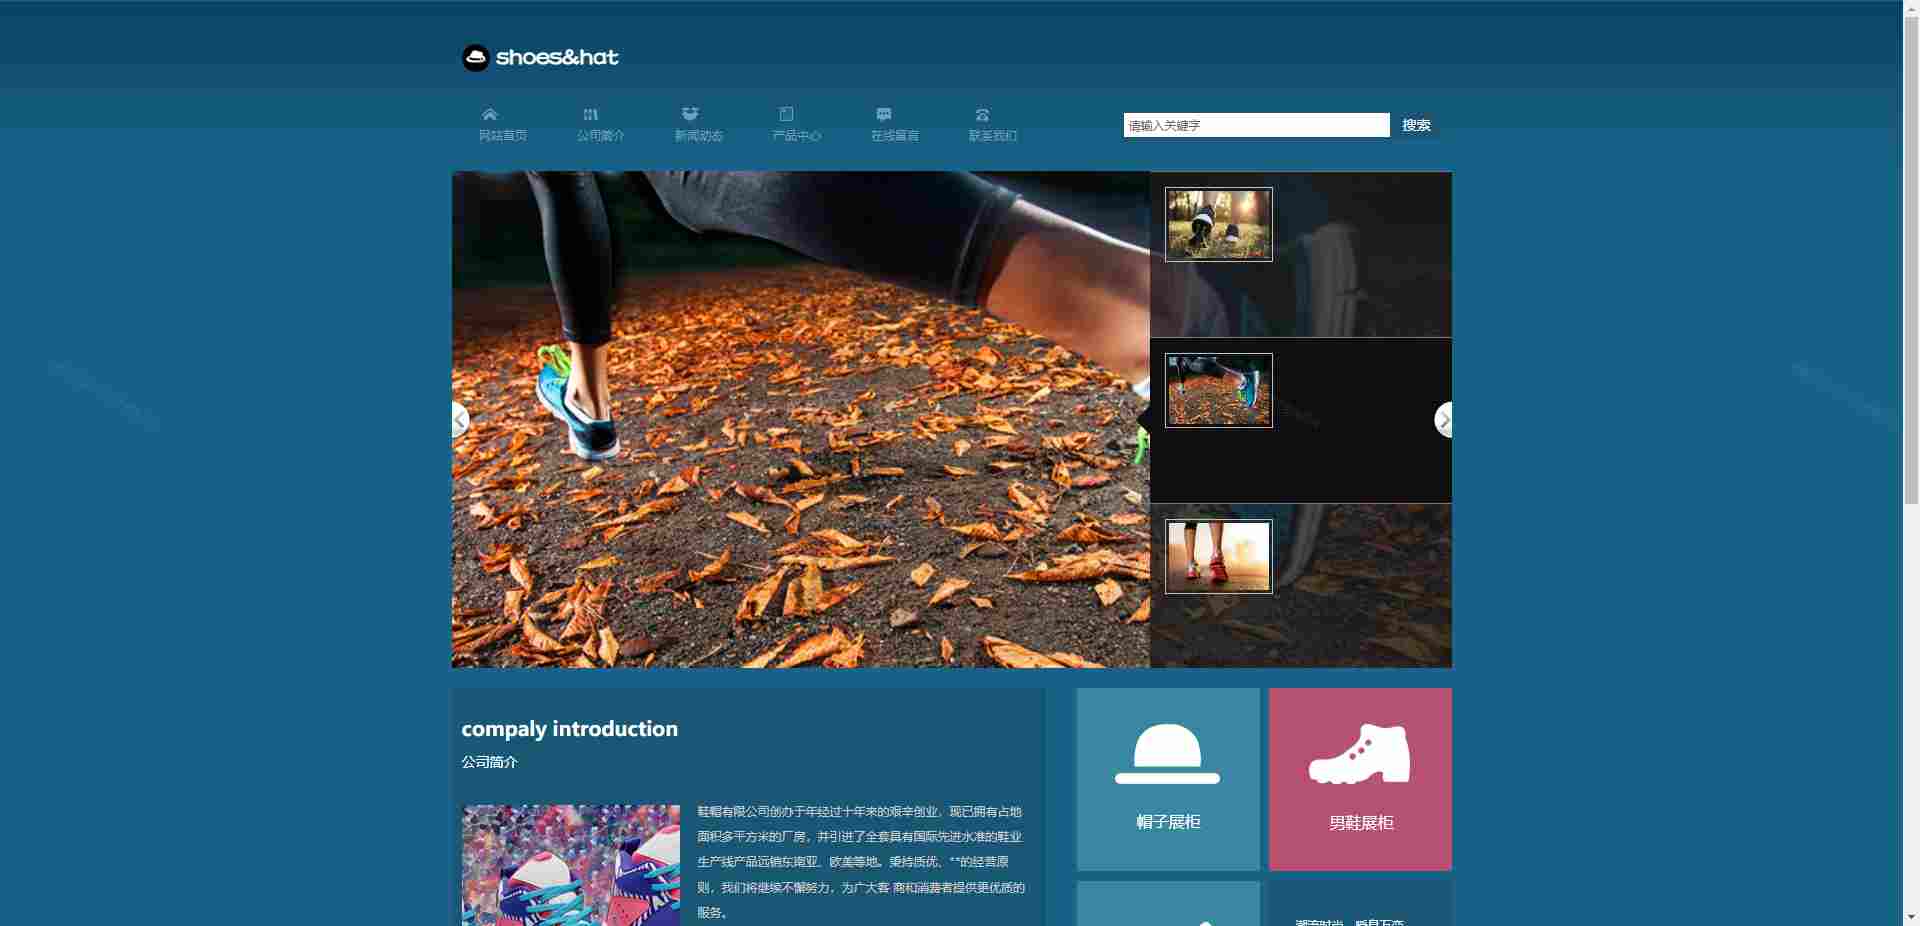1920x926 pixels.
Task: Click the house icon above 网站首页
Action: (490, 114)
